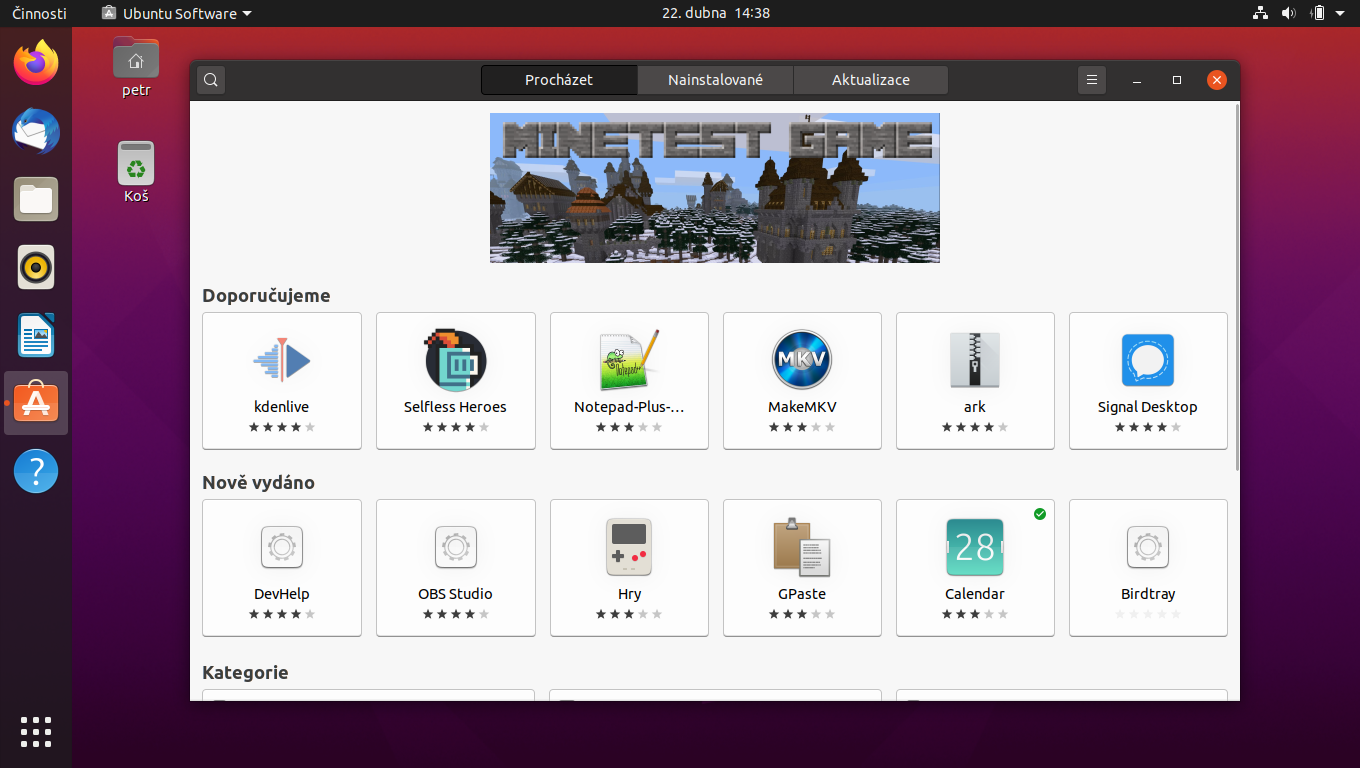The image size is (1360, 768).
Task: Switch to the Aktualizace tab
Action: [x=871, y=80]
